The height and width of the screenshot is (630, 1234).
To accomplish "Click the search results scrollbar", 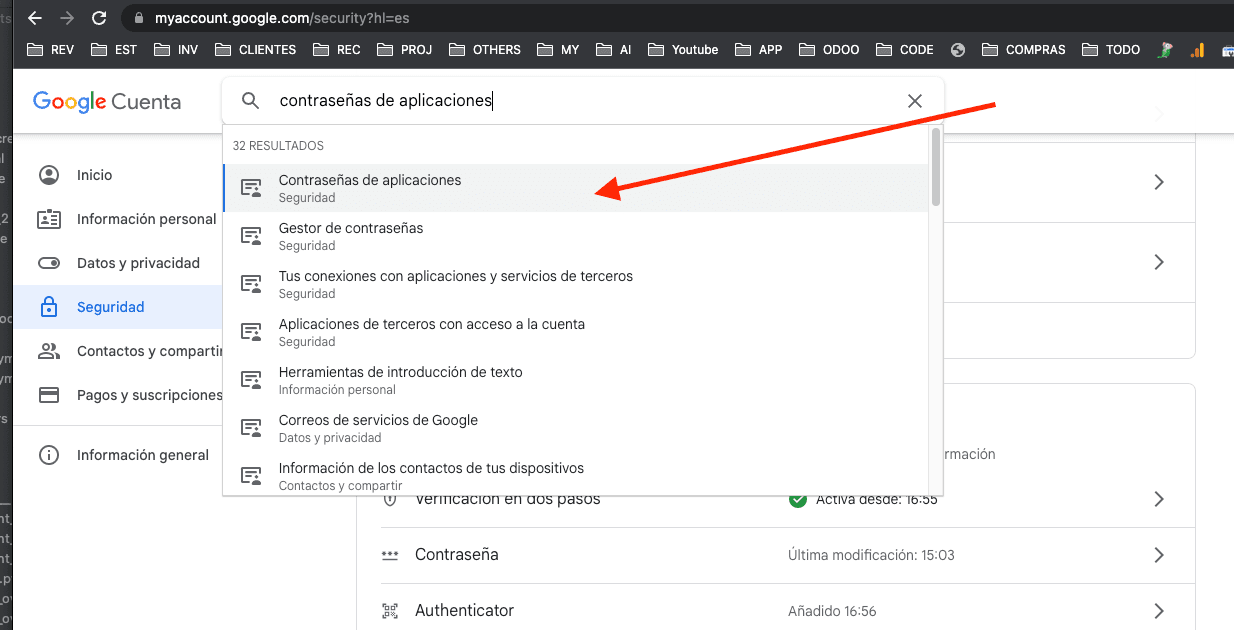I will 935,167.
